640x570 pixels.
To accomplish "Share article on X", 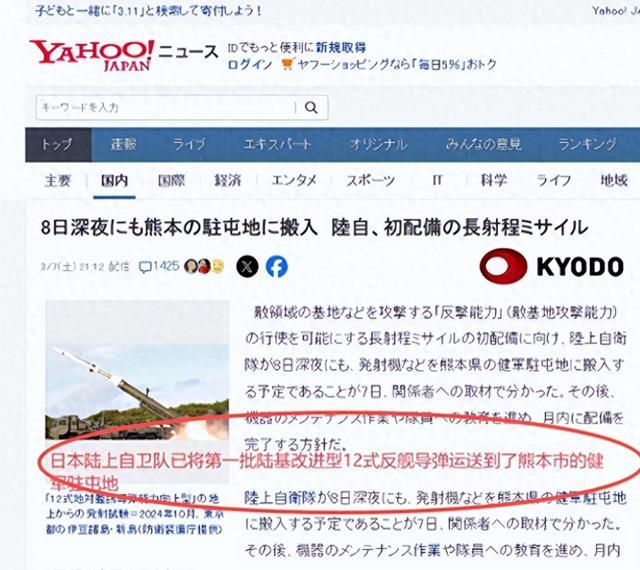I will point(247,267).
